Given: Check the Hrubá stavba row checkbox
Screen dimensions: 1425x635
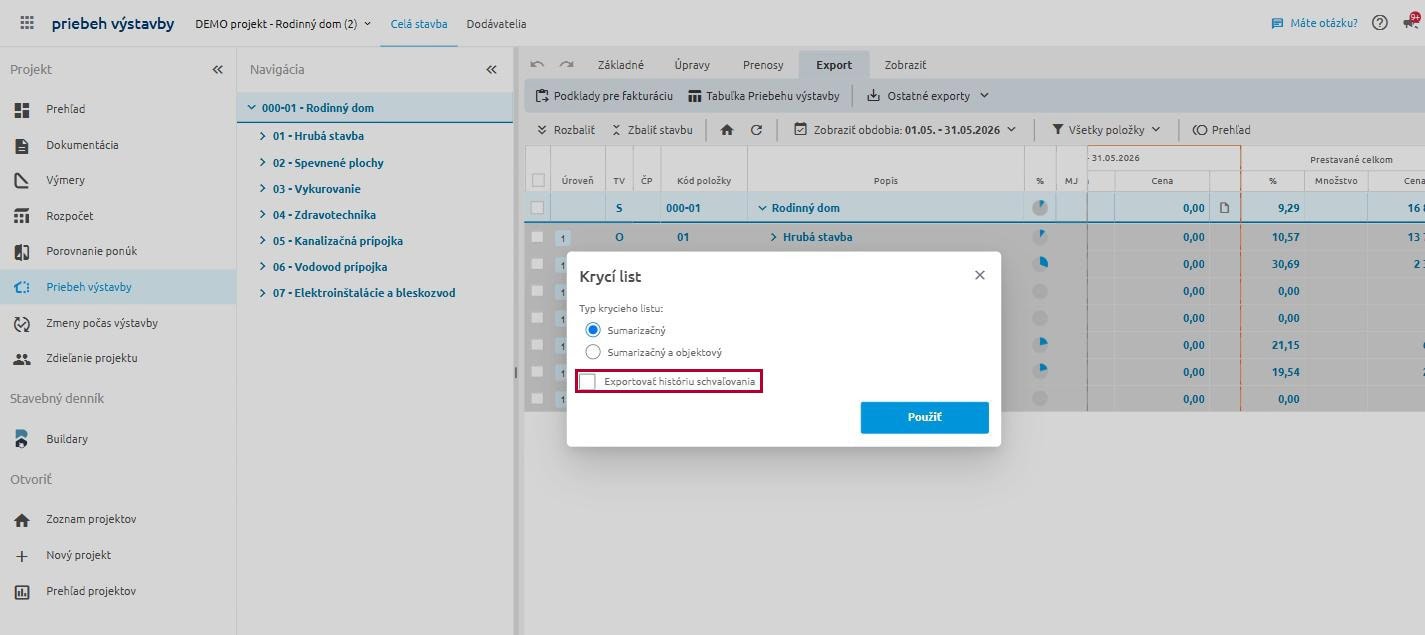Looking at the screenshot, I should pyautogui.click(x=538, y=237).
